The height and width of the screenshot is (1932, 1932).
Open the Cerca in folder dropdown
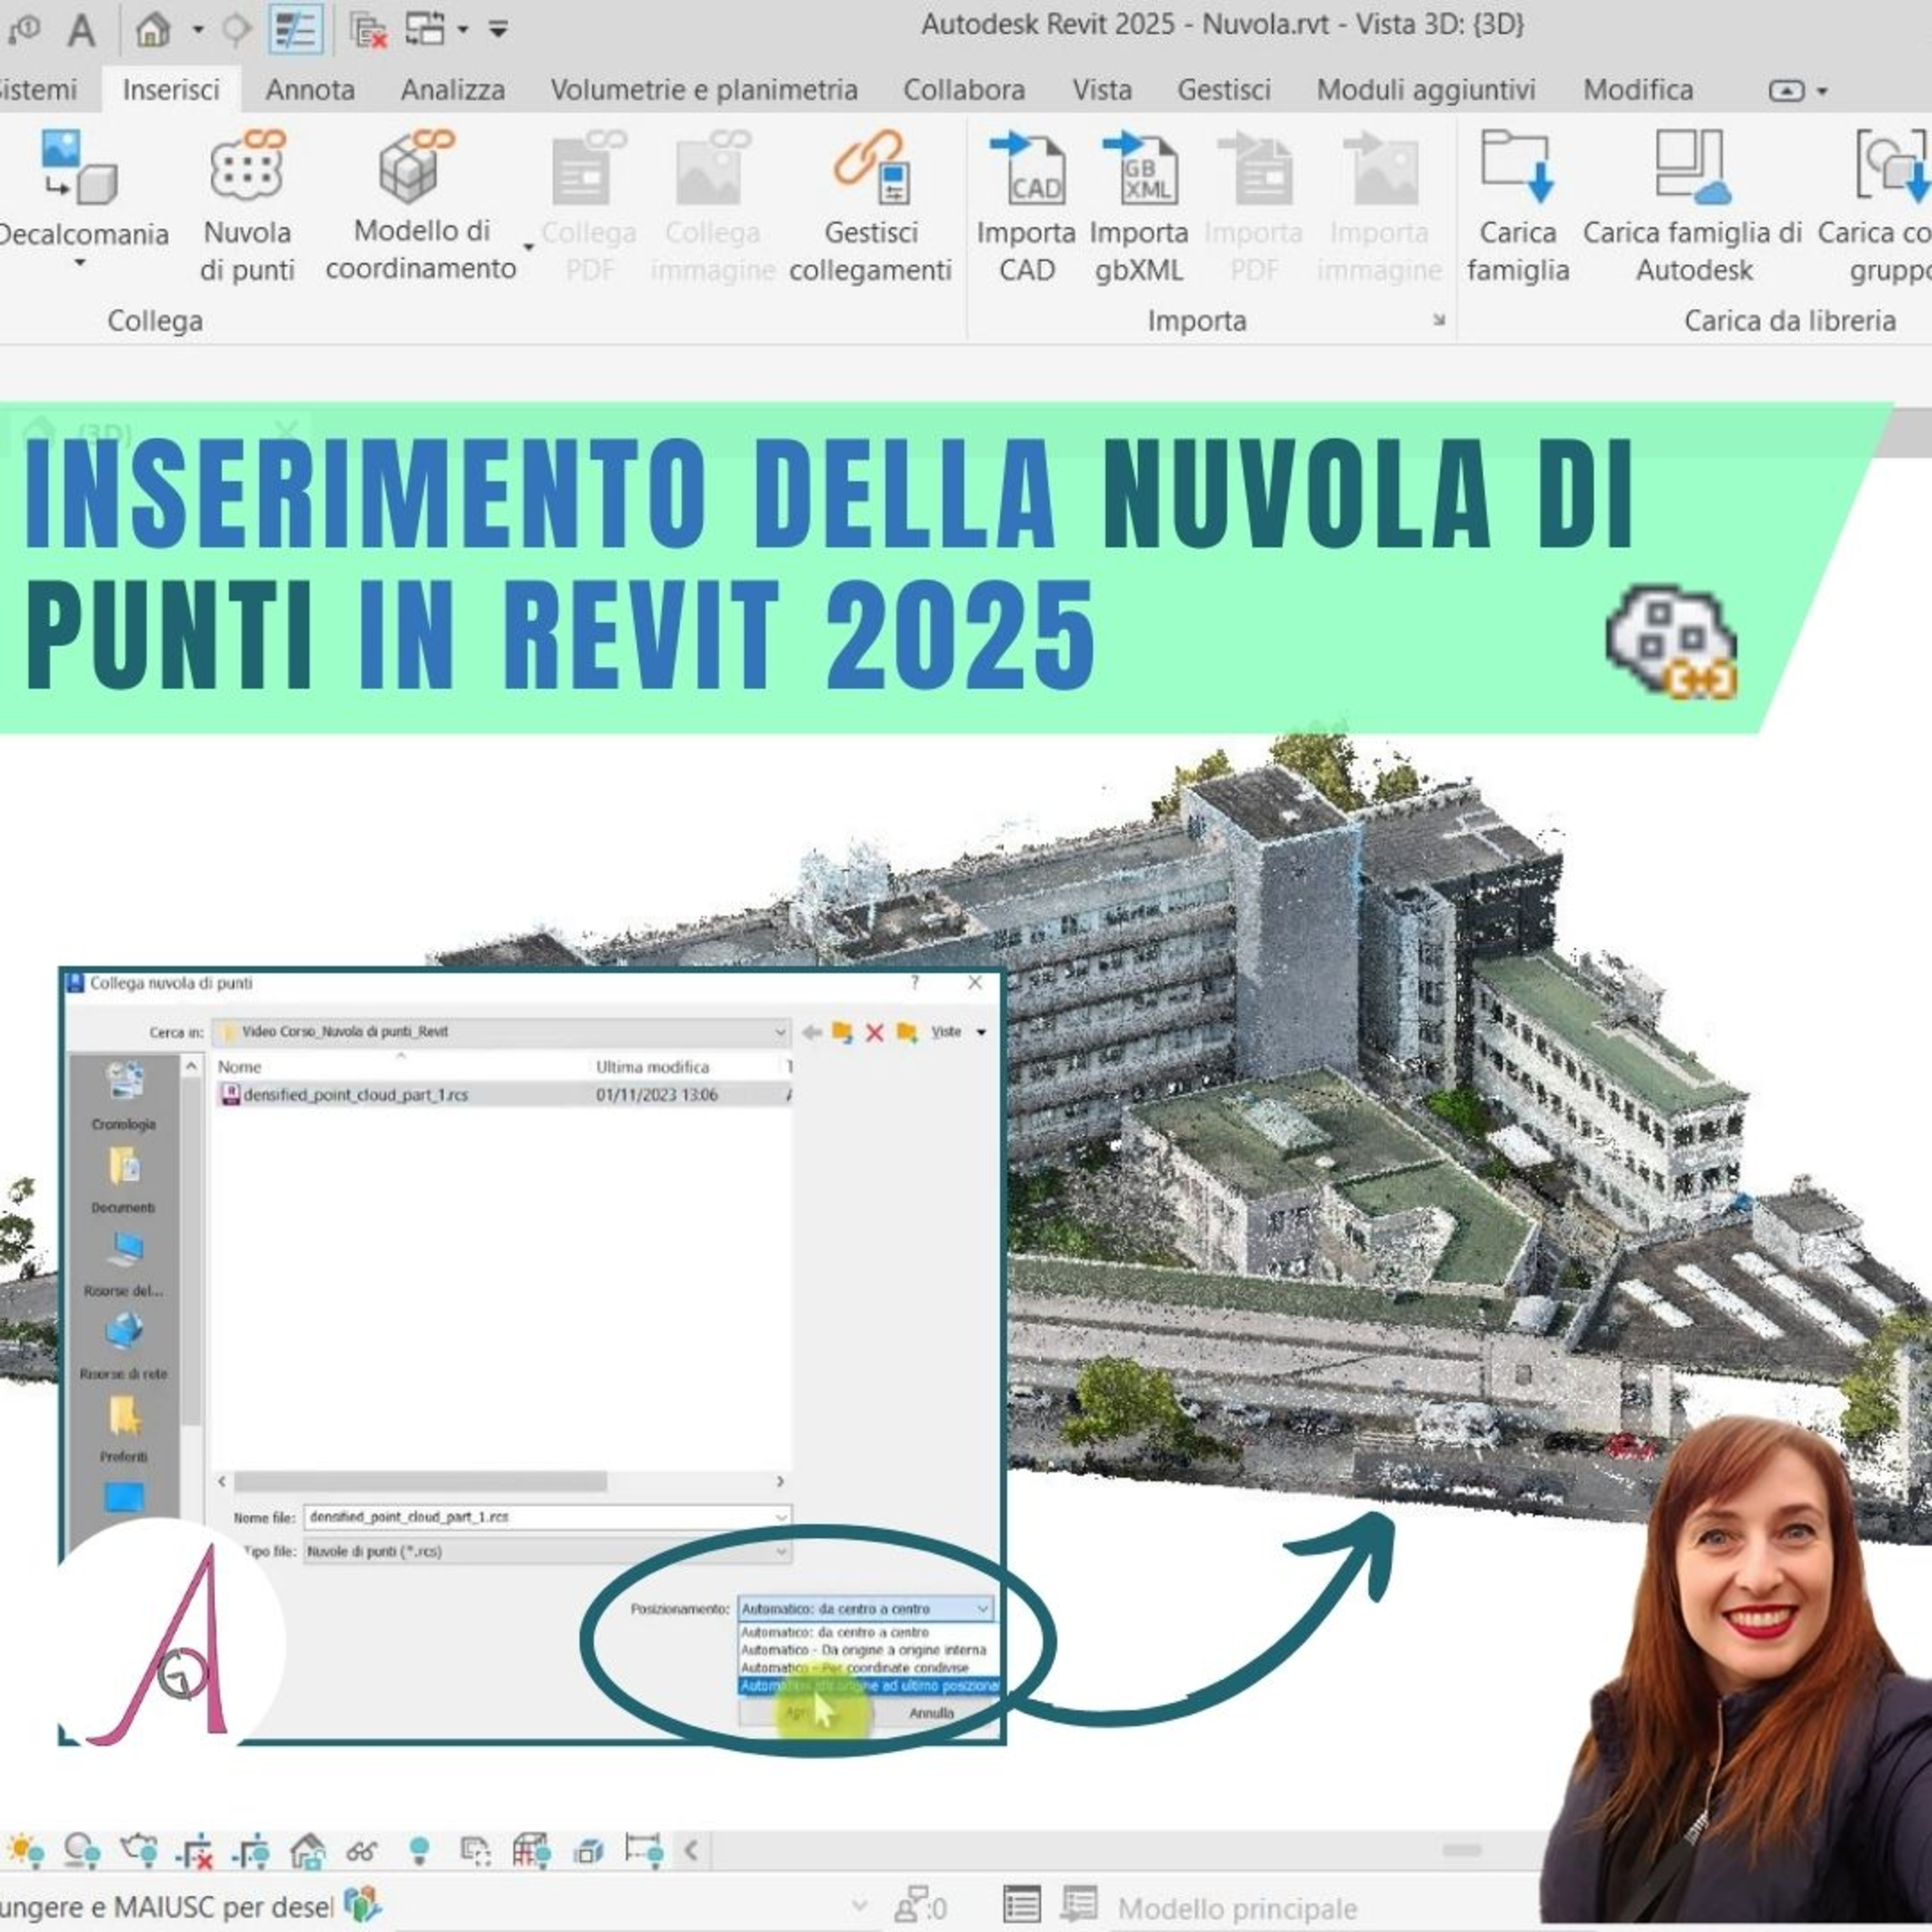780,1032
